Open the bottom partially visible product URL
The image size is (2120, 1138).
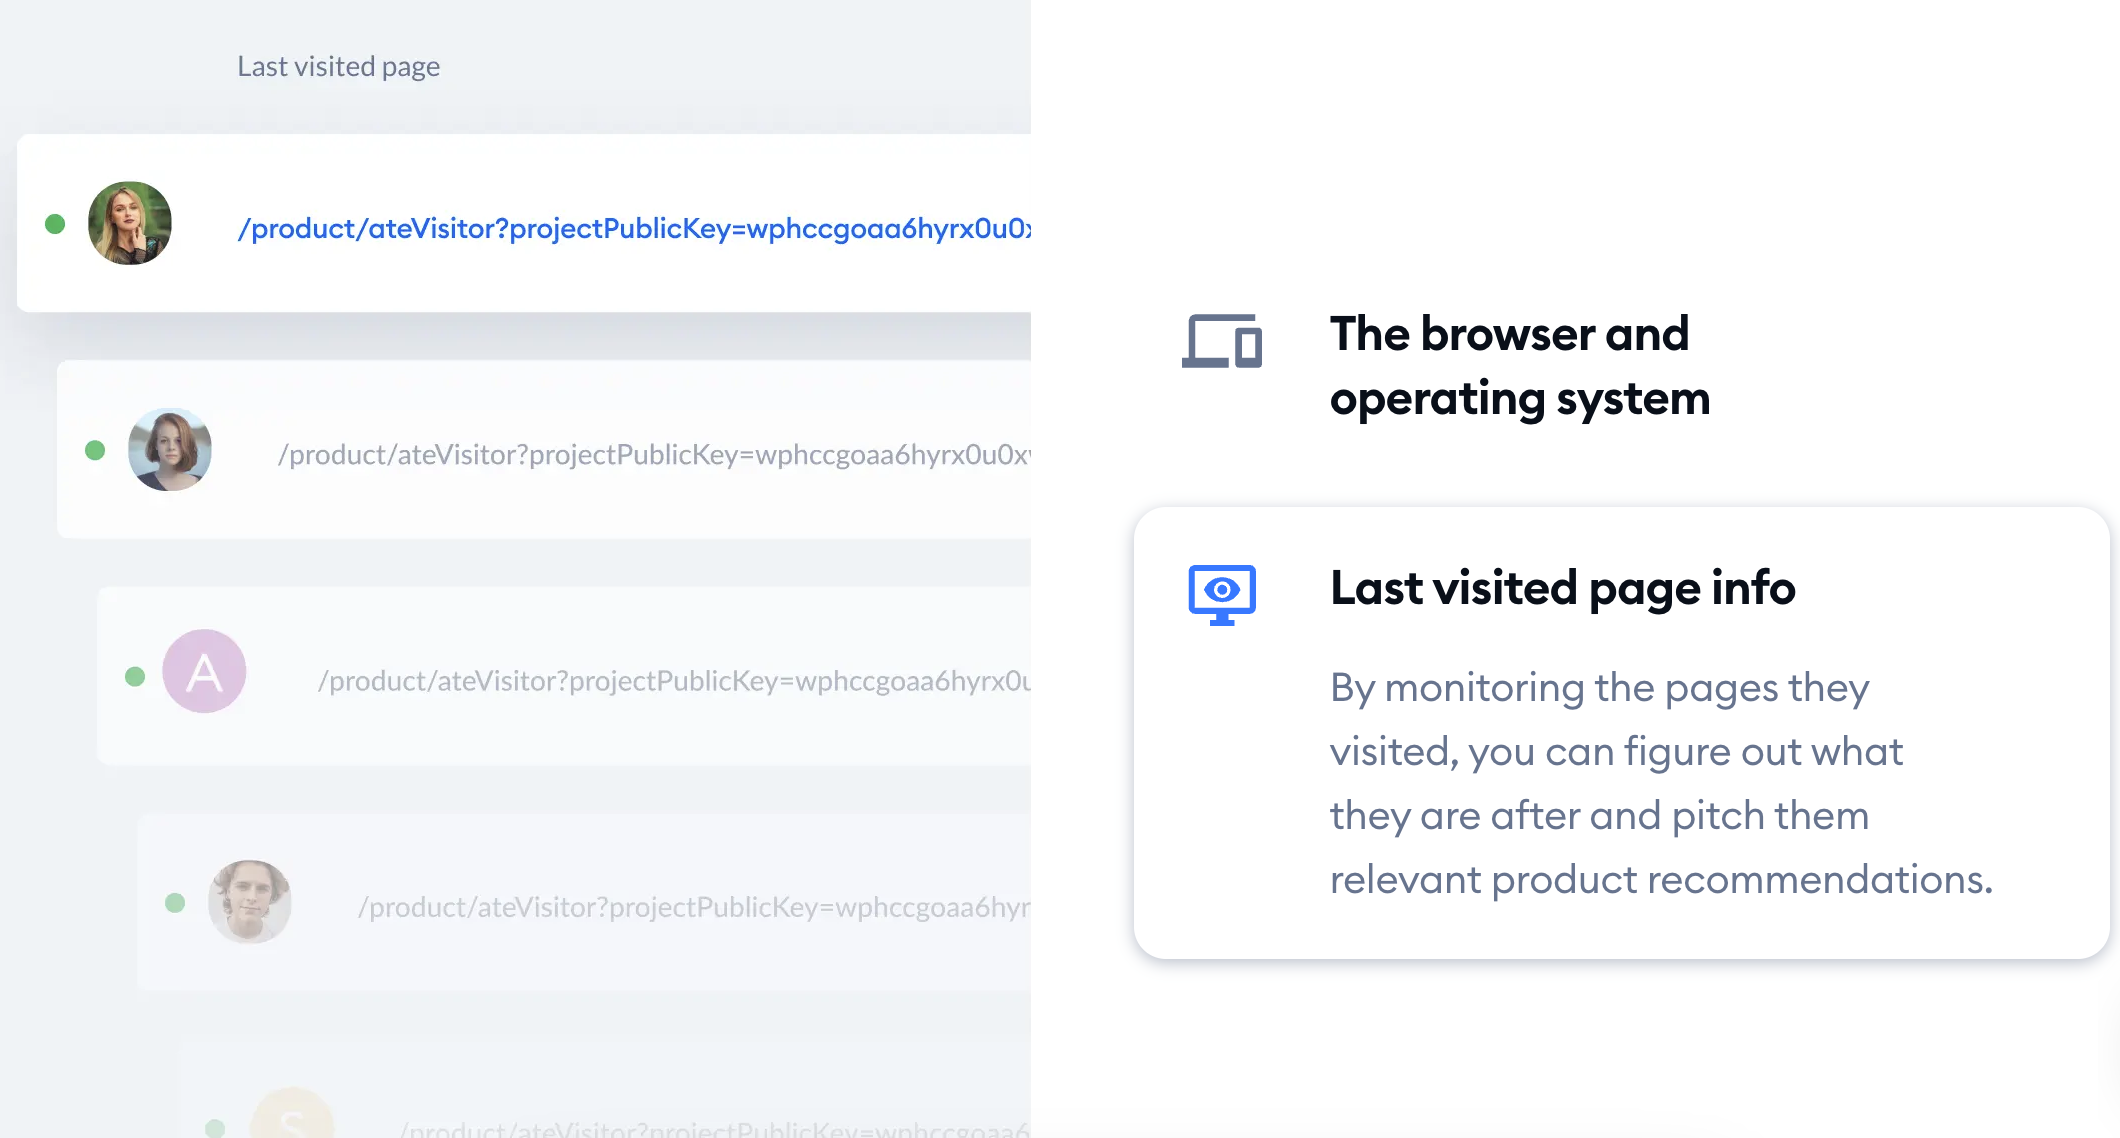[714, 1128]
